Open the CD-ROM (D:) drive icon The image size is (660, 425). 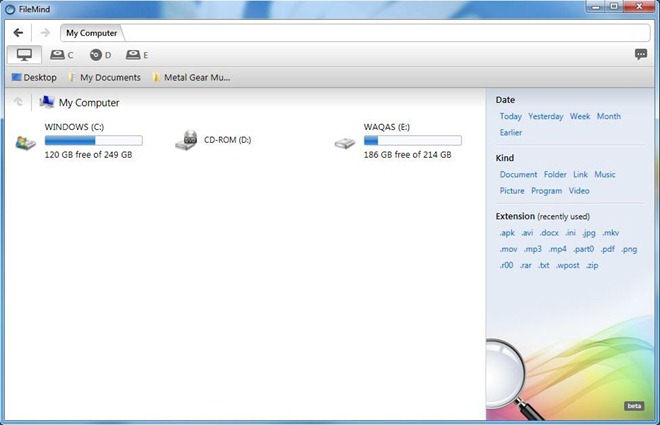(186, 140)
